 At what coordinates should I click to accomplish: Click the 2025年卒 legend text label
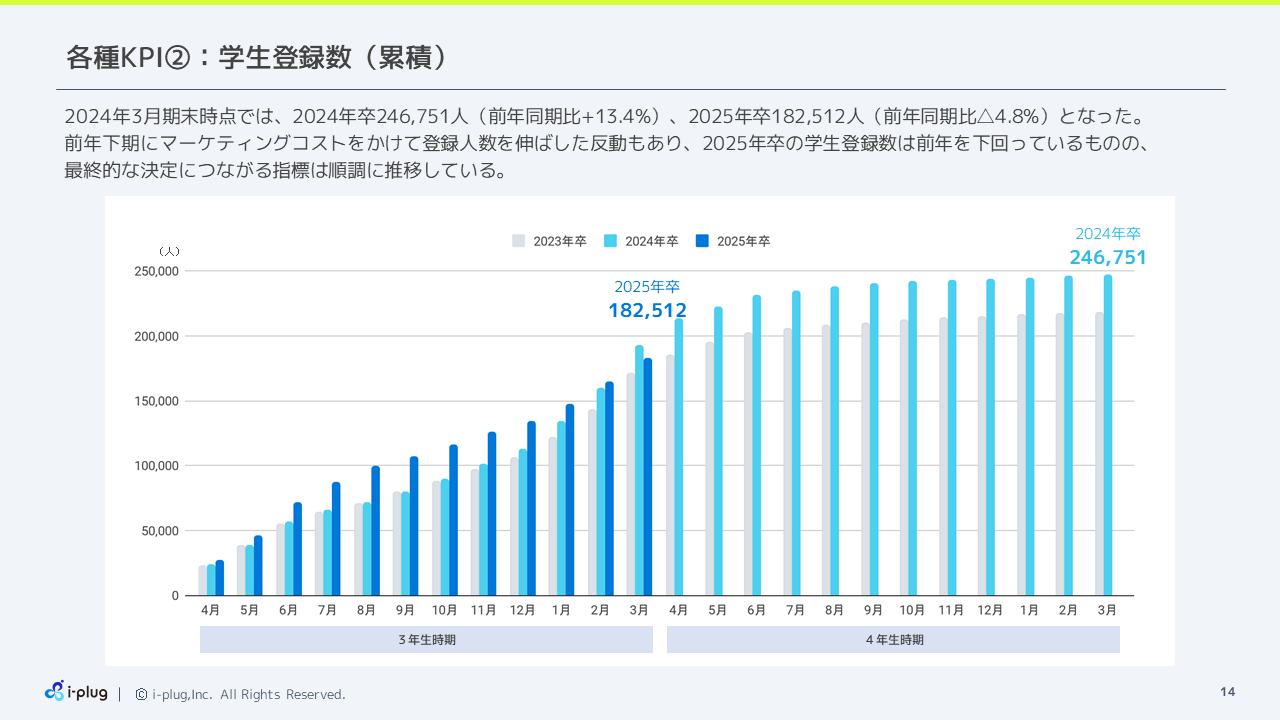(x=743, y=241)
